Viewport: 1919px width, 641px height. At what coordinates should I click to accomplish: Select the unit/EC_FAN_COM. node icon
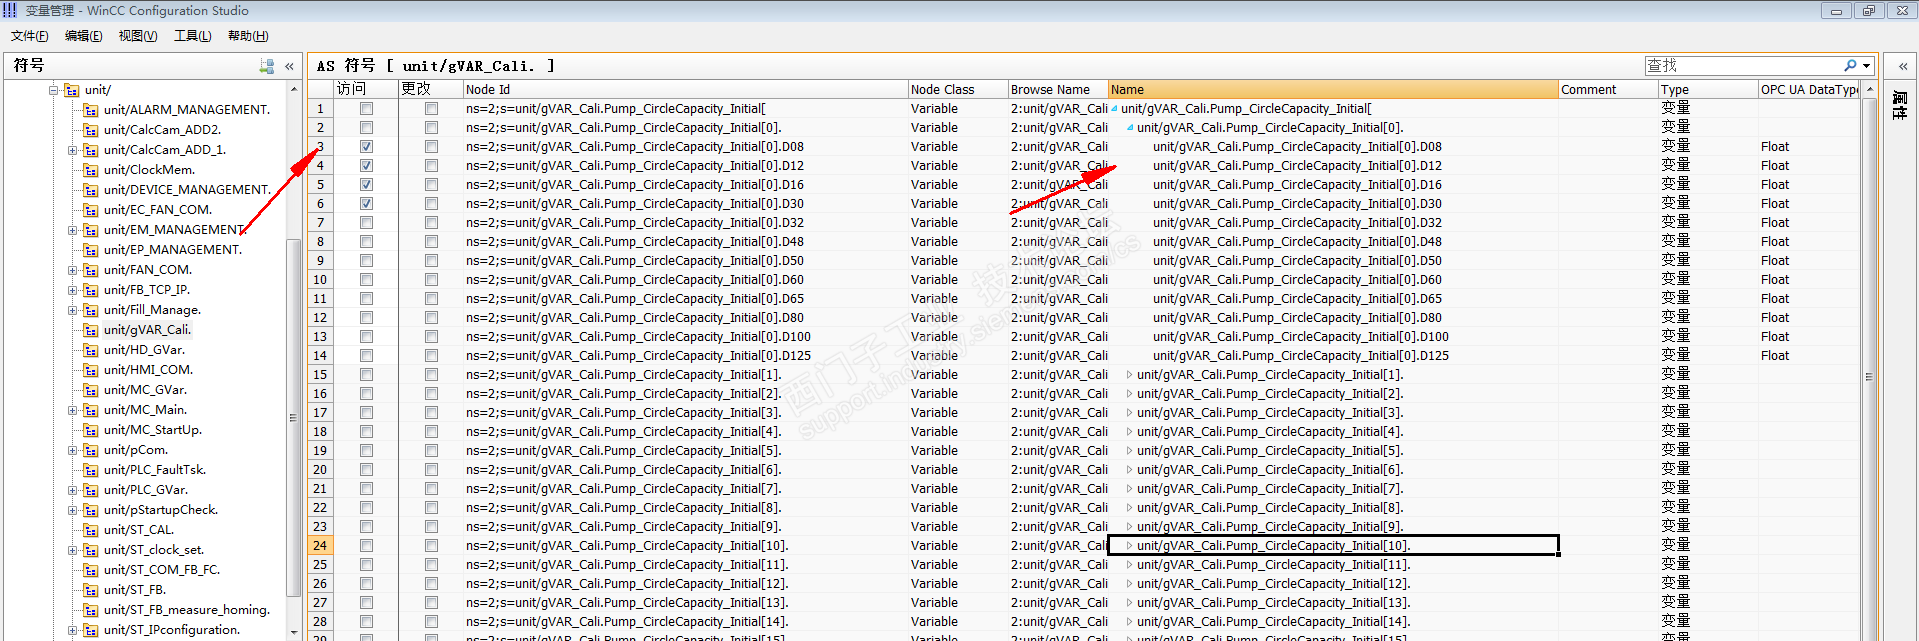pos(91,210)
